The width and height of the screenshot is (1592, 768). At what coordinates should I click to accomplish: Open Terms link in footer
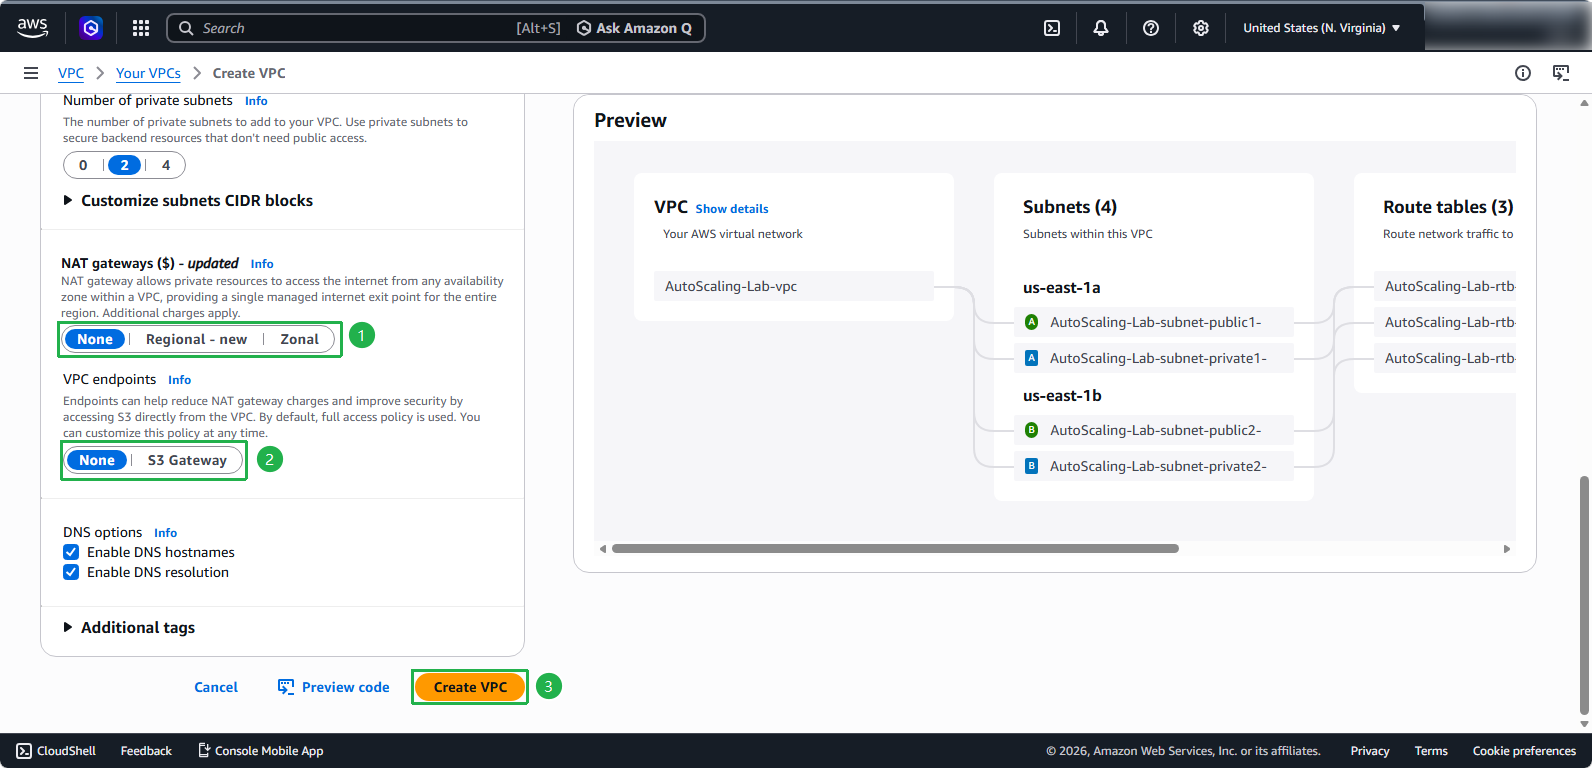[x=1431, y=751]
